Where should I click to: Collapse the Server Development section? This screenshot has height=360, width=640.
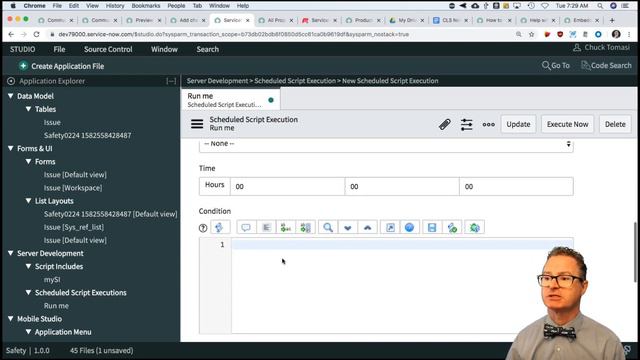coord(11,253)
